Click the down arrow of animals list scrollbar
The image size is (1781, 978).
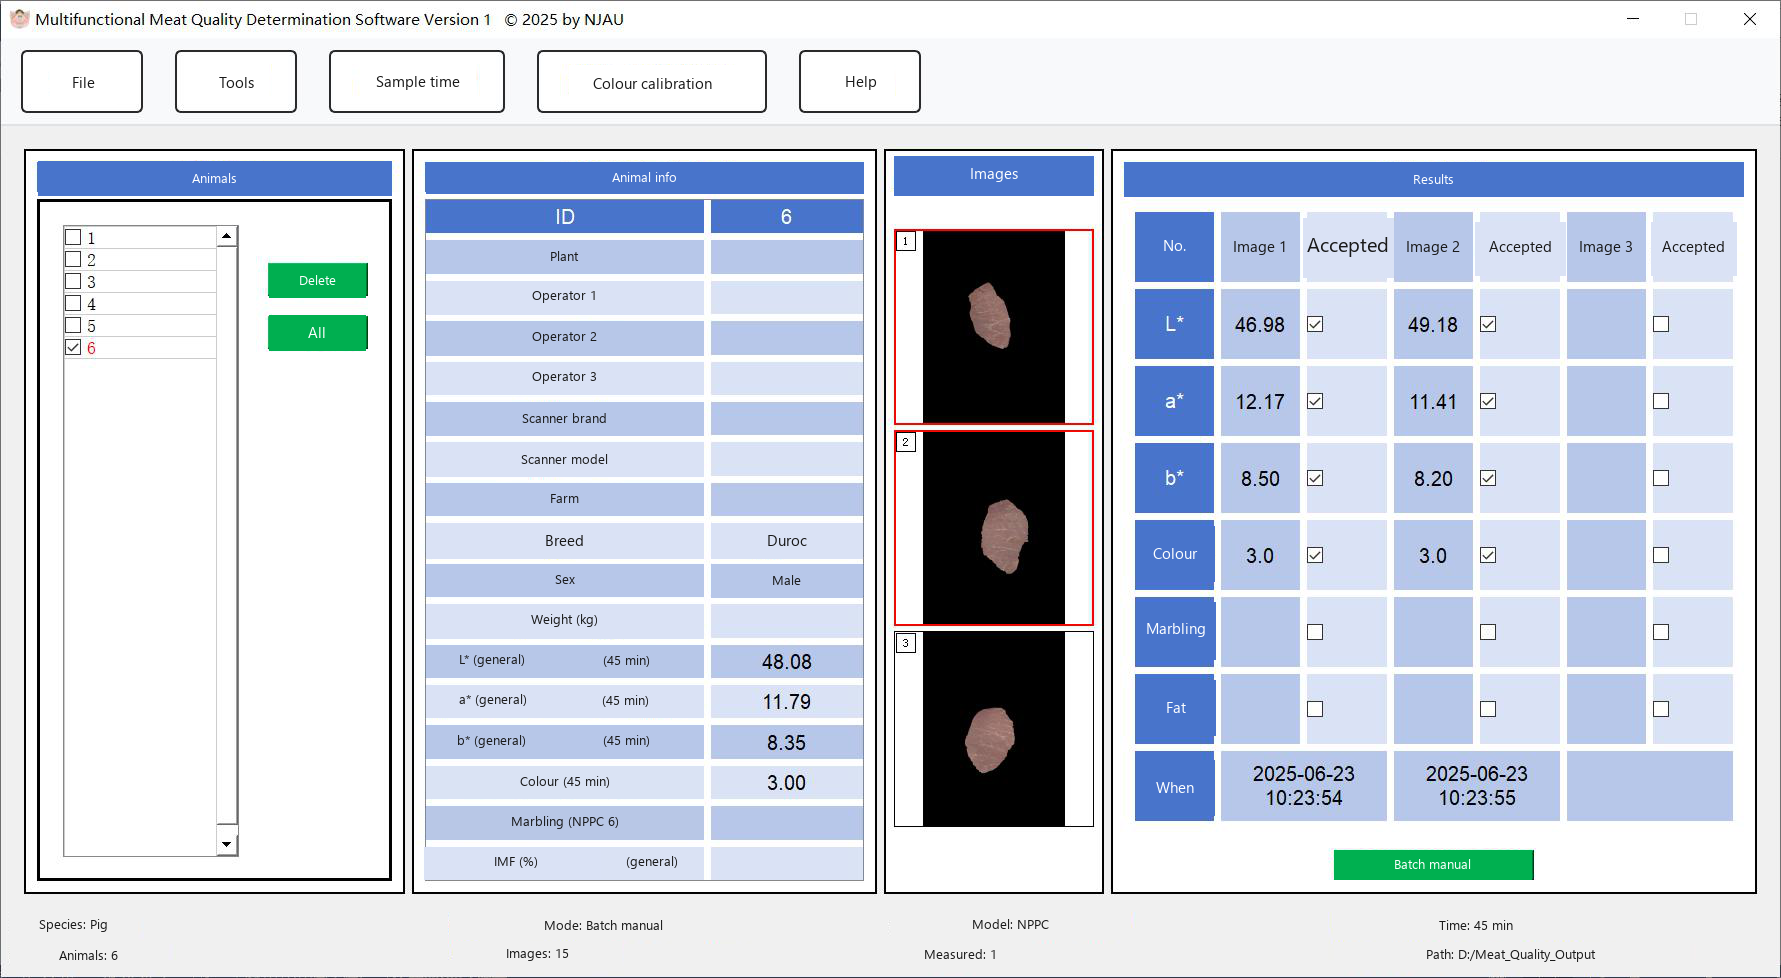point(227,845)
